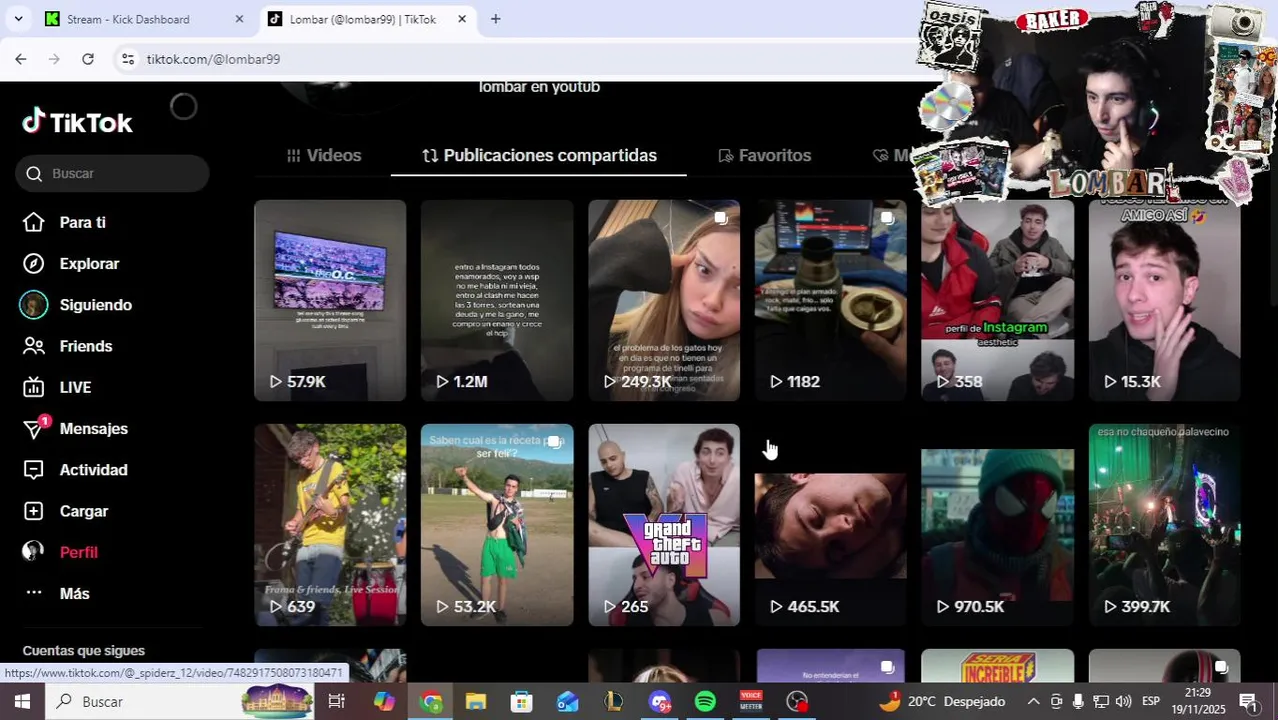Close the Kick Dashboard tab
Viewport: 1278px width, 720px height.
pyautogui.click(x=239, y=19)
